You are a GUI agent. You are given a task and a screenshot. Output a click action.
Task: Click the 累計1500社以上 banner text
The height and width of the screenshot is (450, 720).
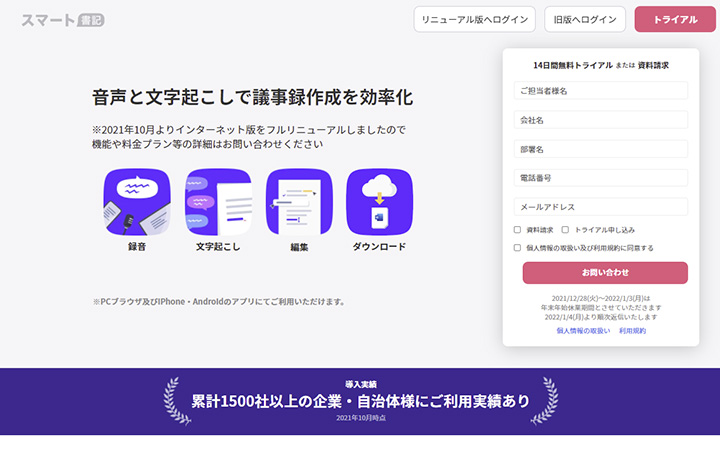pos(360,401)
